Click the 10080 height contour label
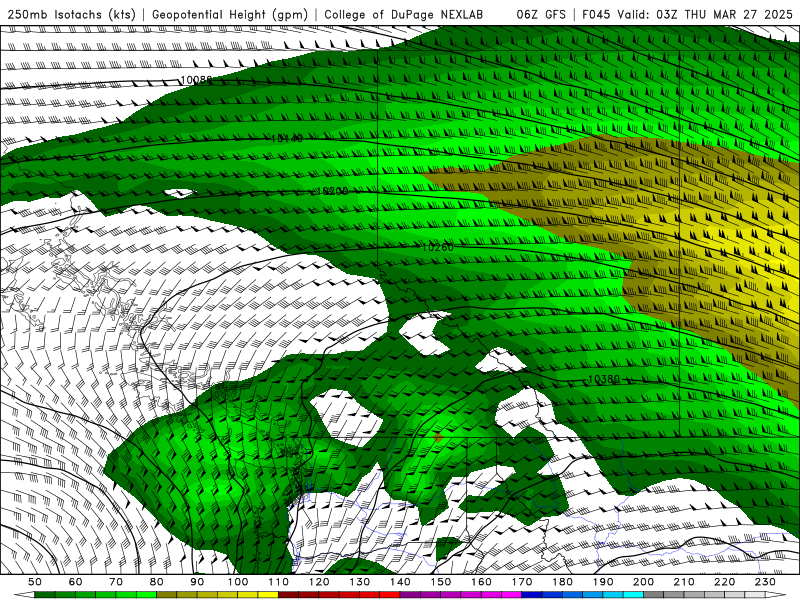Screen dimensions: 800x600 tap(196, 80)
